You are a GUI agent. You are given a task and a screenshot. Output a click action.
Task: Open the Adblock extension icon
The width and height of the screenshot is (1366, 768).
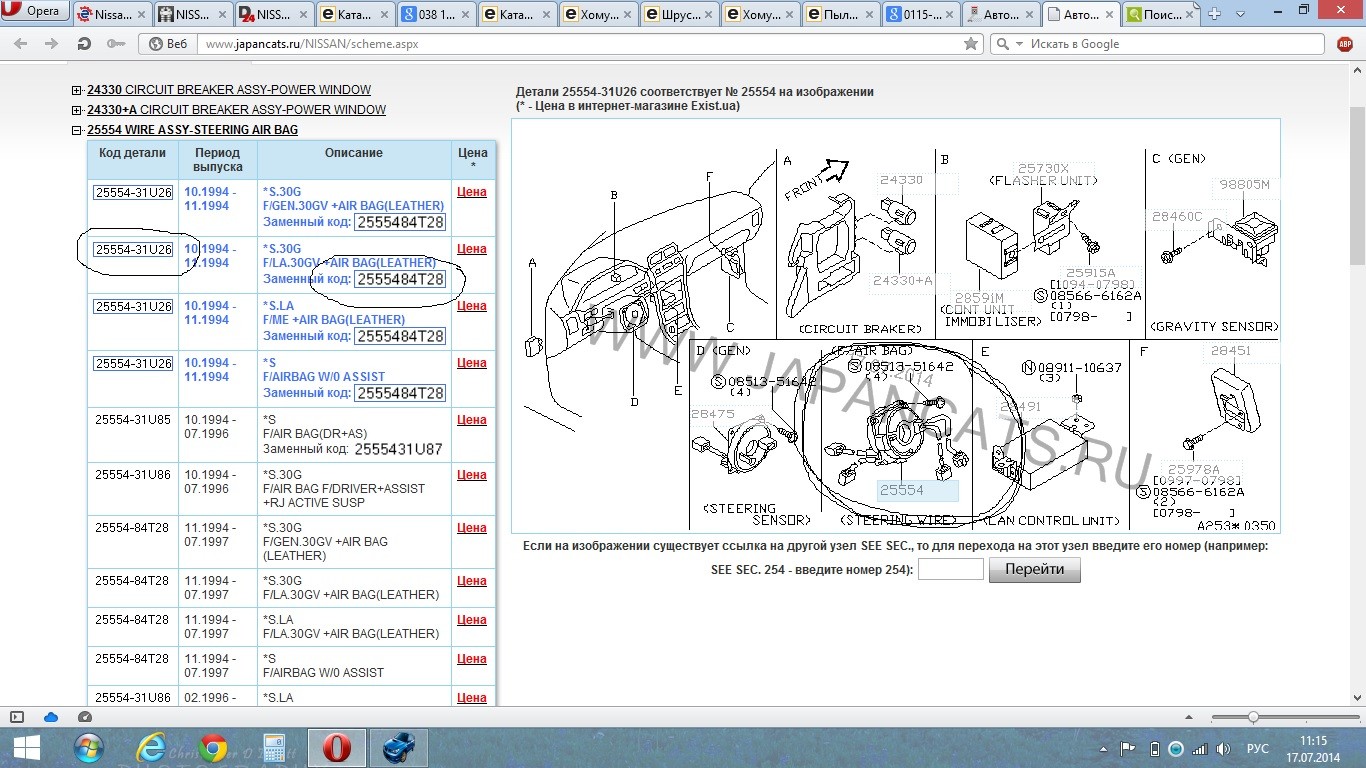pyautogui.click(x=1345, y=44)
